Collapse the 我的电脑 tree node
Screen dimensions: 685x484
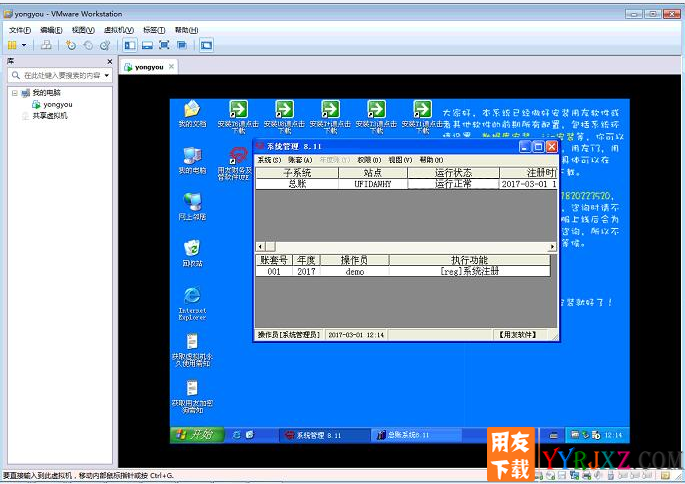(x=15, y=93)
